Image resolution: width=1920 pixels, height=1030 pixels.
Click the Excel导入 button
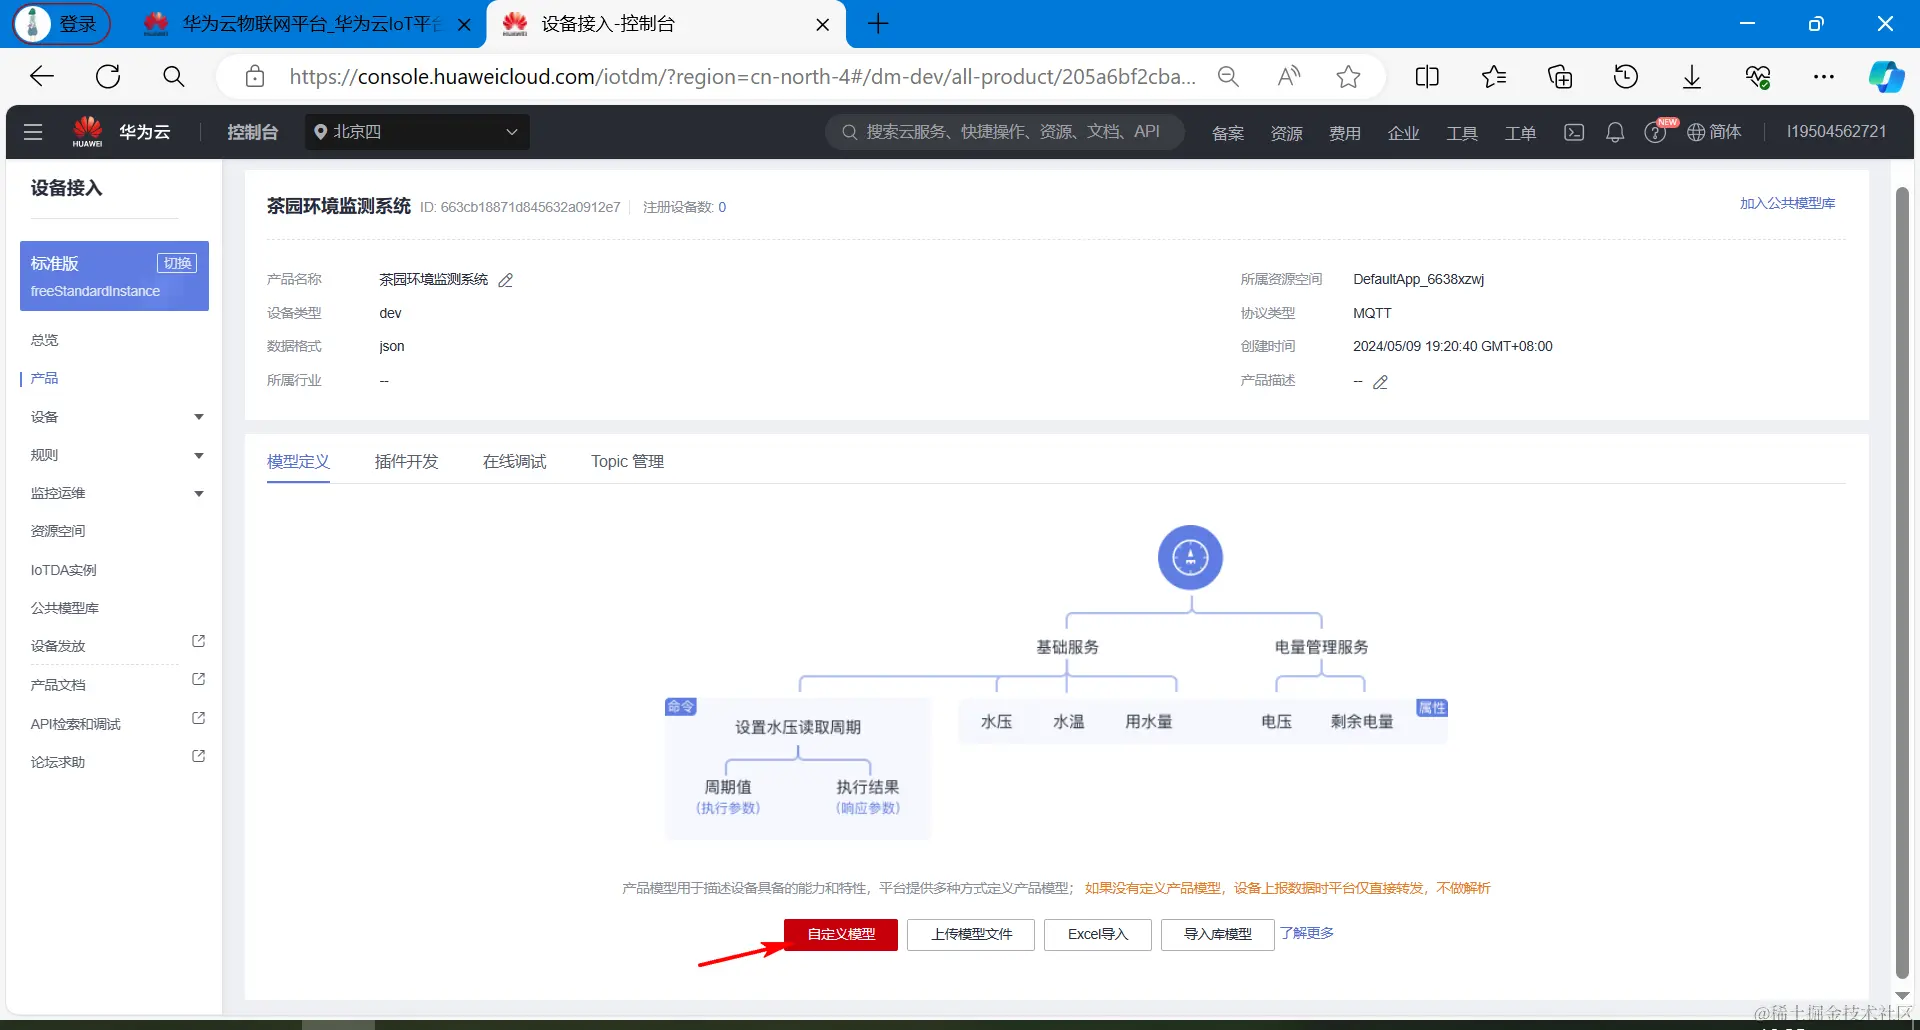(1097, 934)
